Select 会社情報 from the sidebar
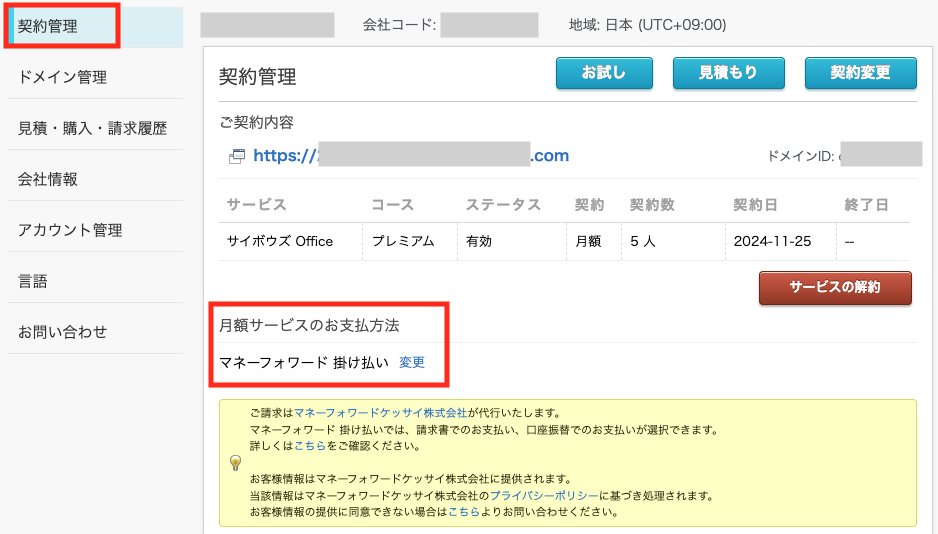The image size is (938, 534). coord(48,179)
